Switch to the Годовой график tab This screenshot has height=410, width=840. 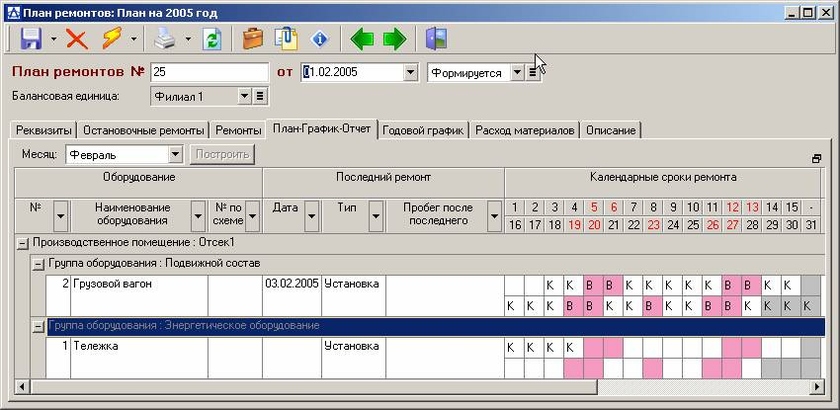tap(424, 130)
